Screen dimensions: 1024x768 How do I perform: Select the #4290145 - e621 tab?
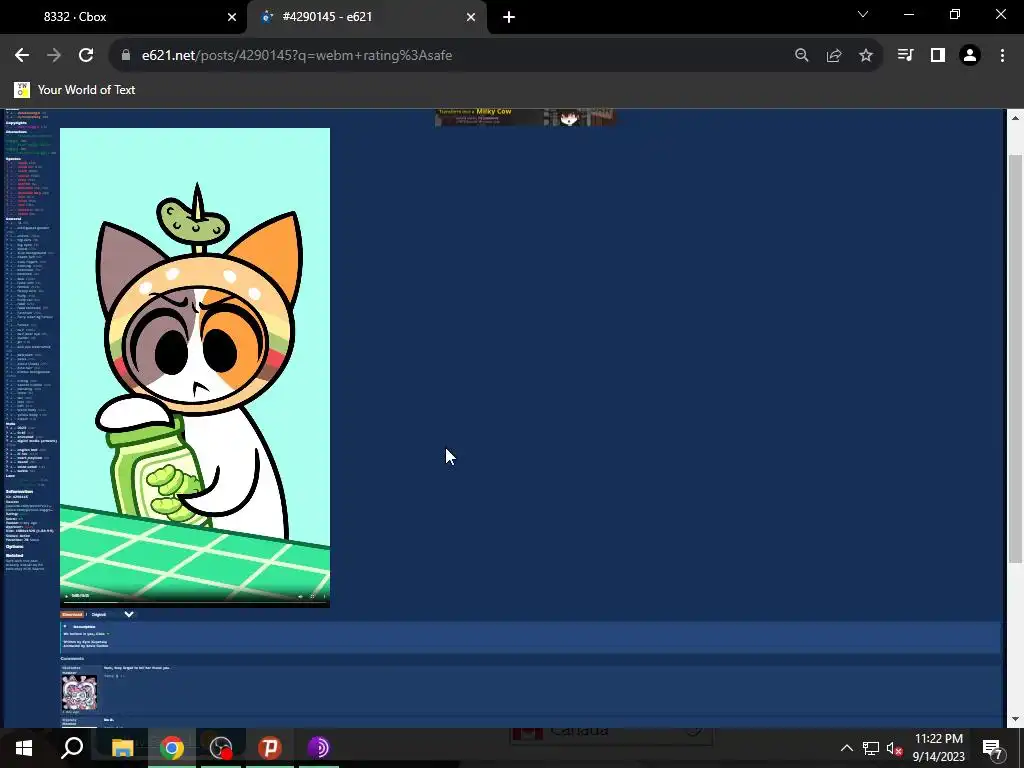pyautogui.click(x=366, y=17)
